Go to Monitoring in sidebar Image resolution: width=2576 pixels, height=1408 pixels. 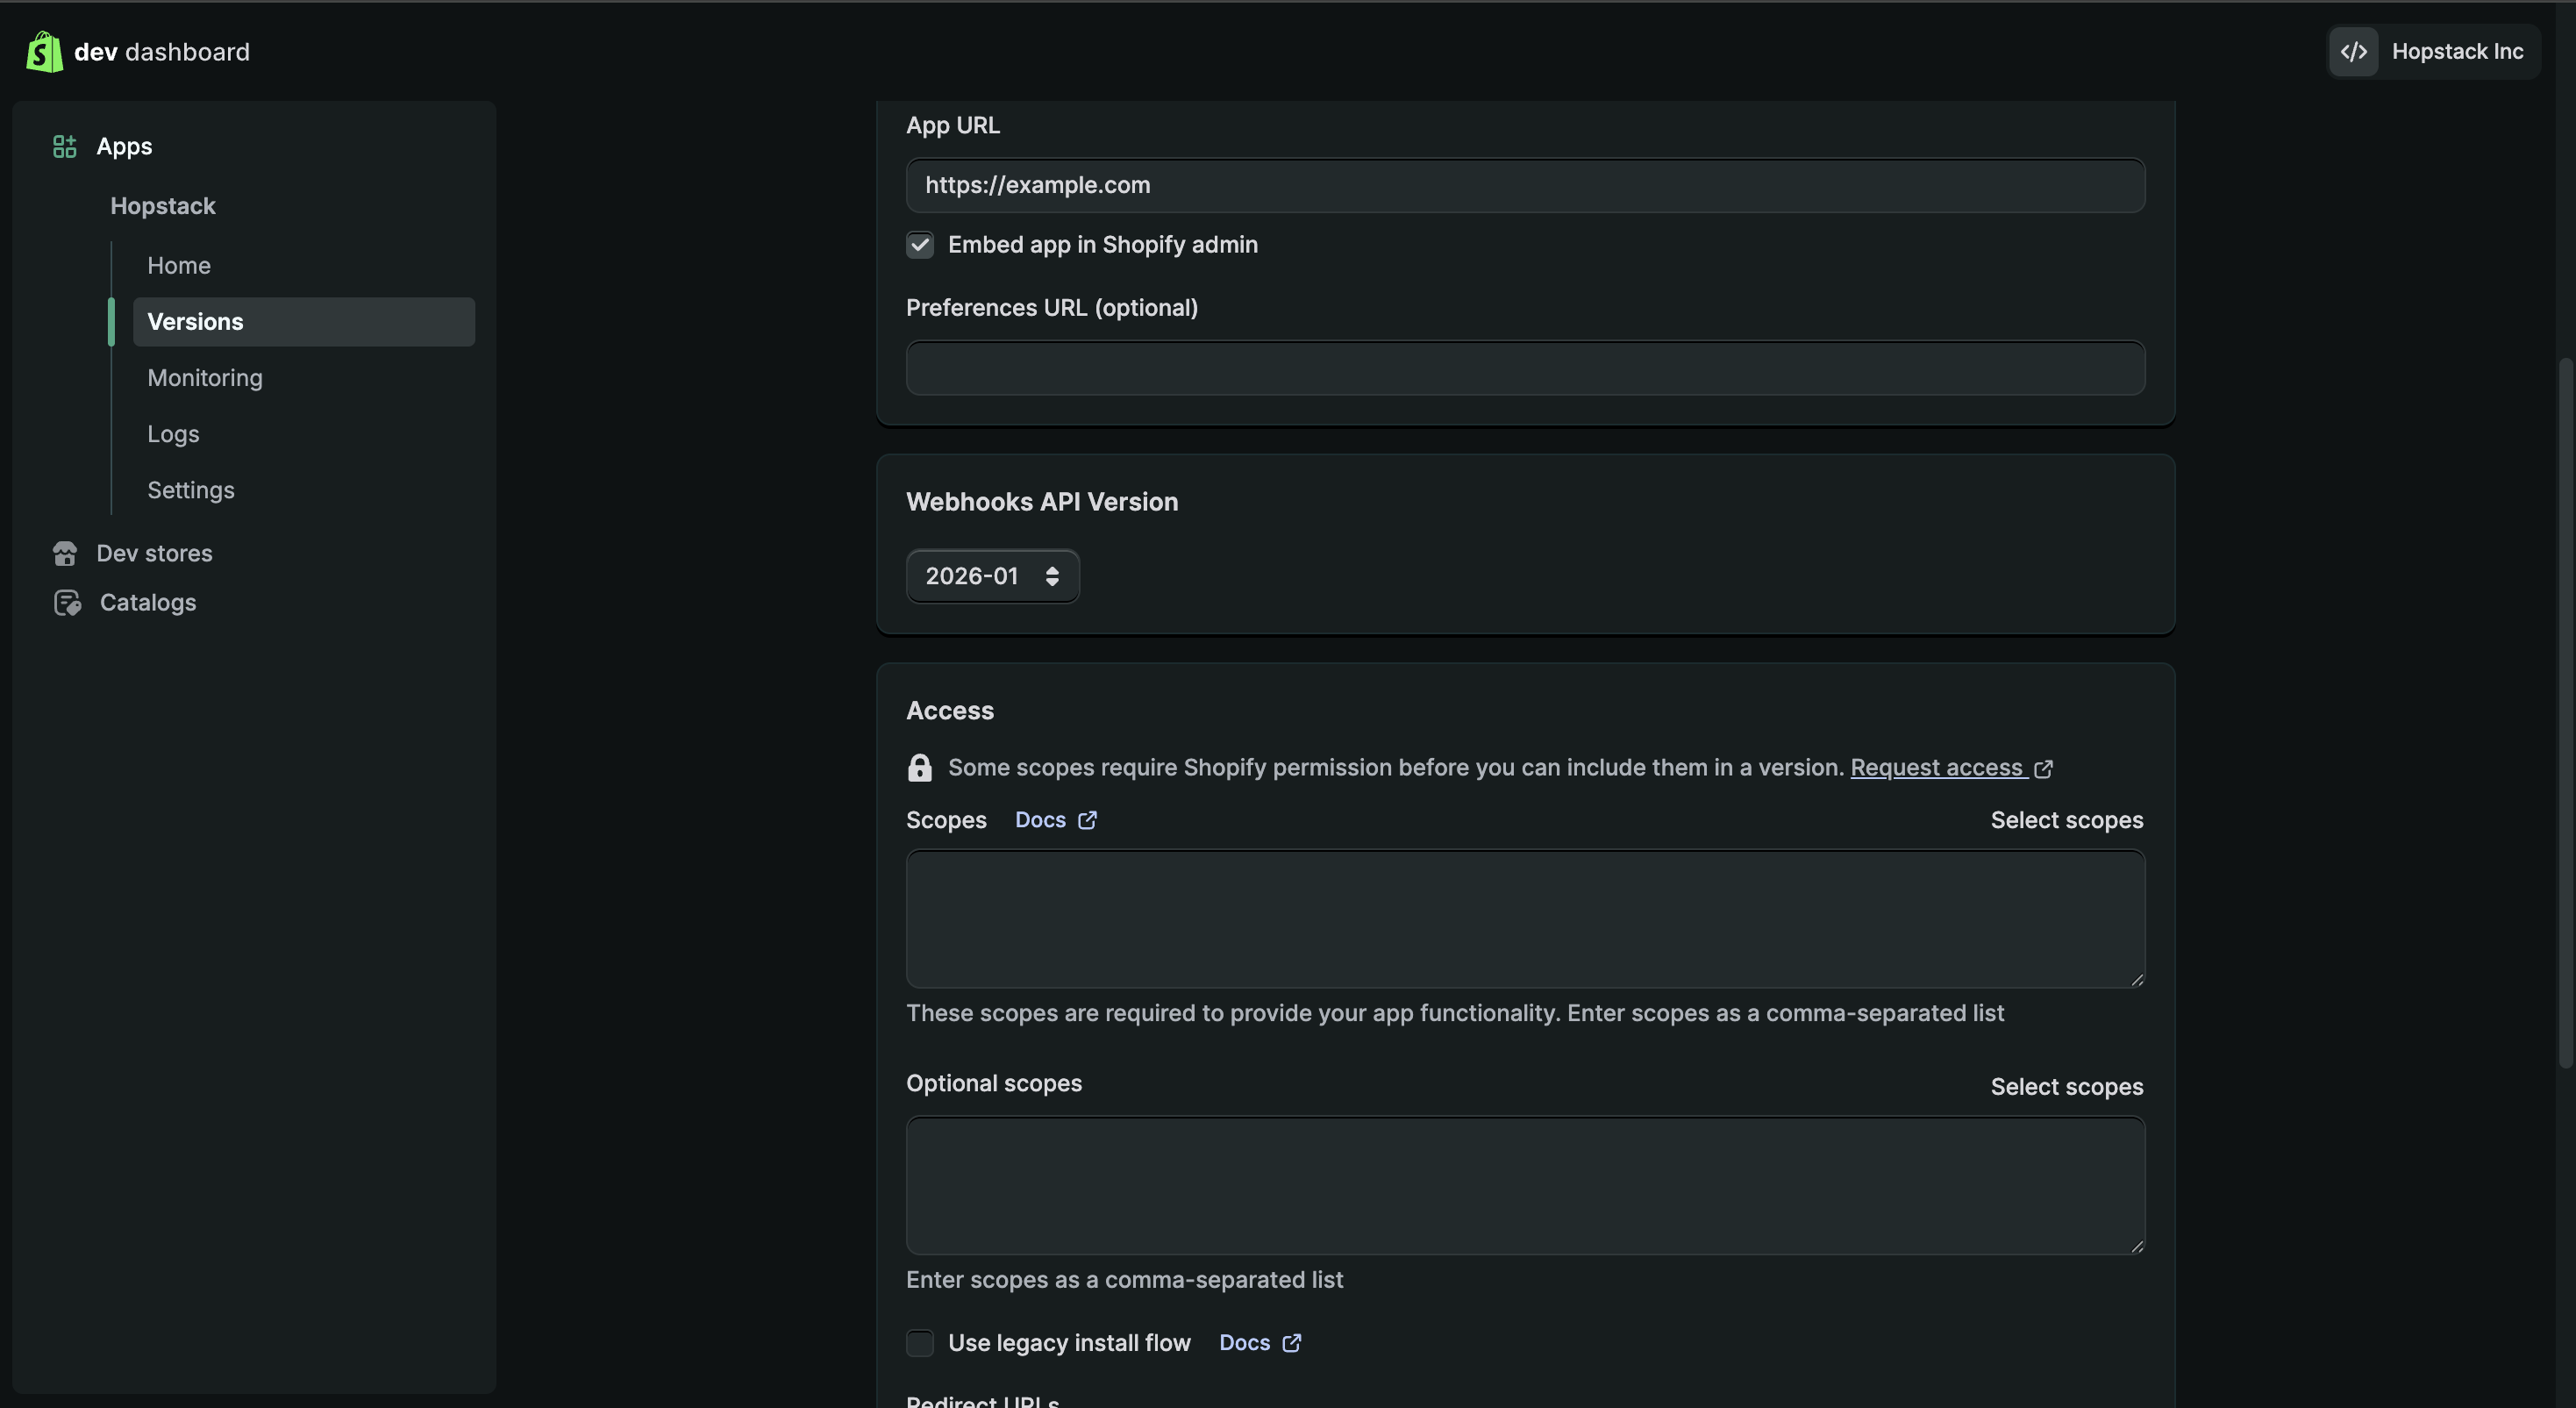(205, 378)
